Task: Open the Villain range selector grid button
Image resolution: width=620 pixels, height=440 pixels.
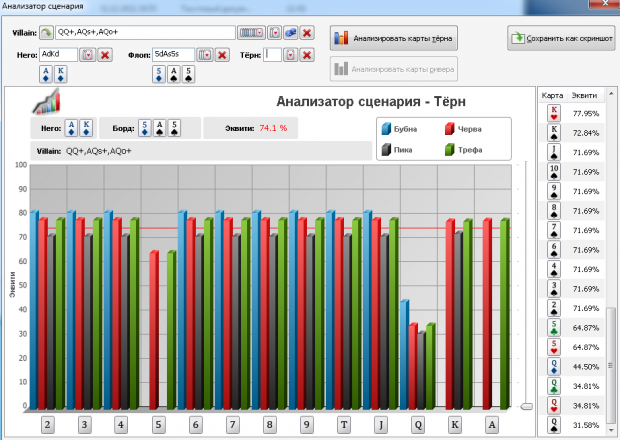Action: click(x=251, y=32)
